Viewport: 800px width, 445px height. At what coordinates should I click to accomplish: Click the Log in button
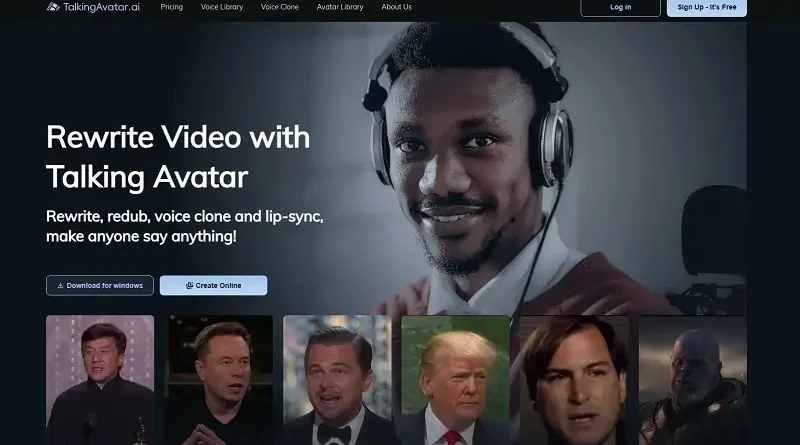coord(620,7)
